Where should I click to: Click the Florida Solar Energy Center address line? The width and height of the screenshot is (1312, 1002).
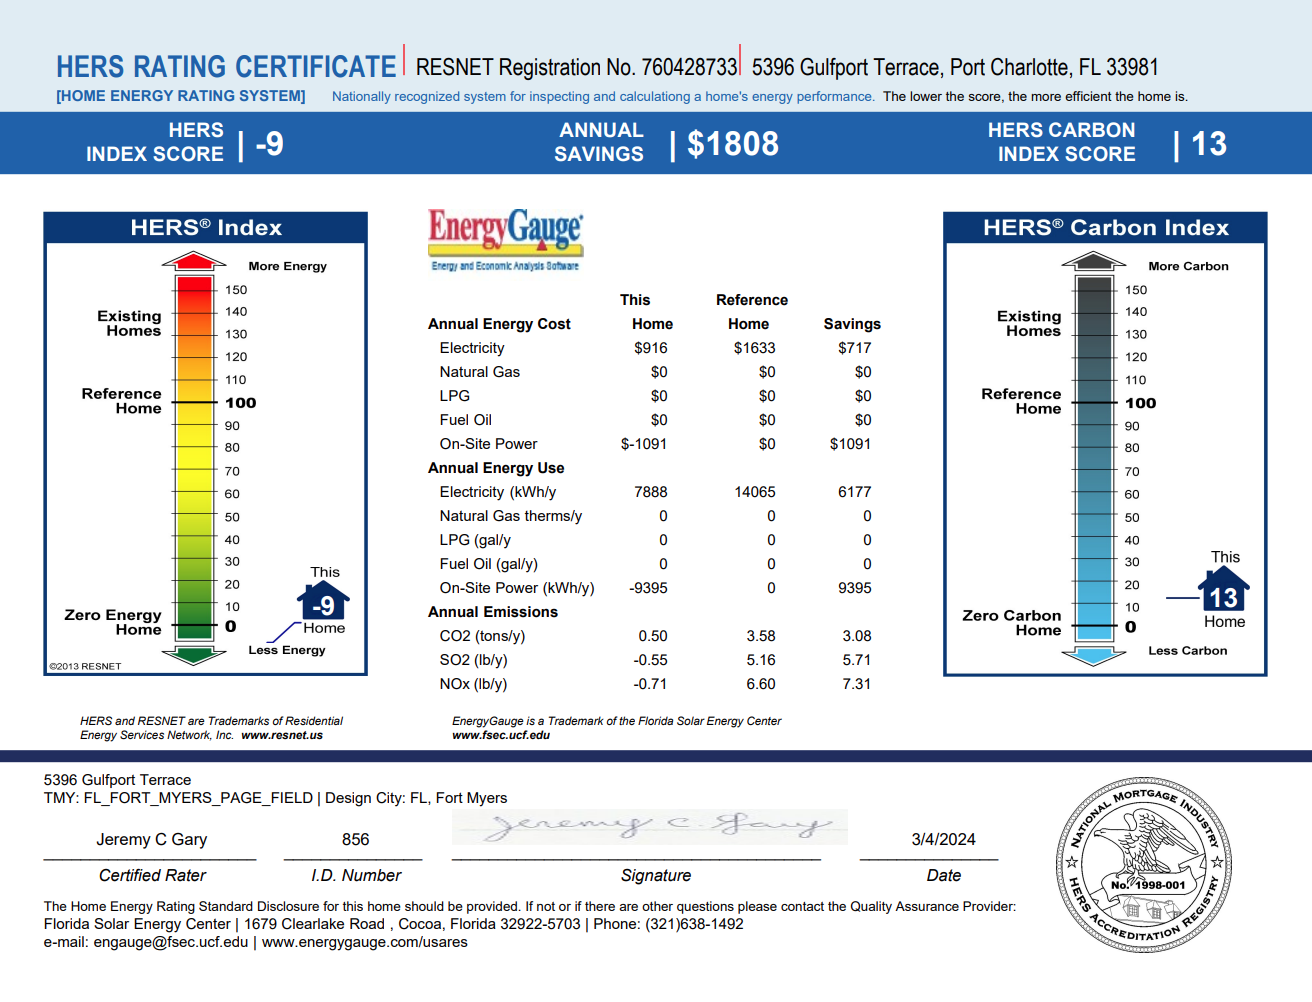[x=394, y=924]
